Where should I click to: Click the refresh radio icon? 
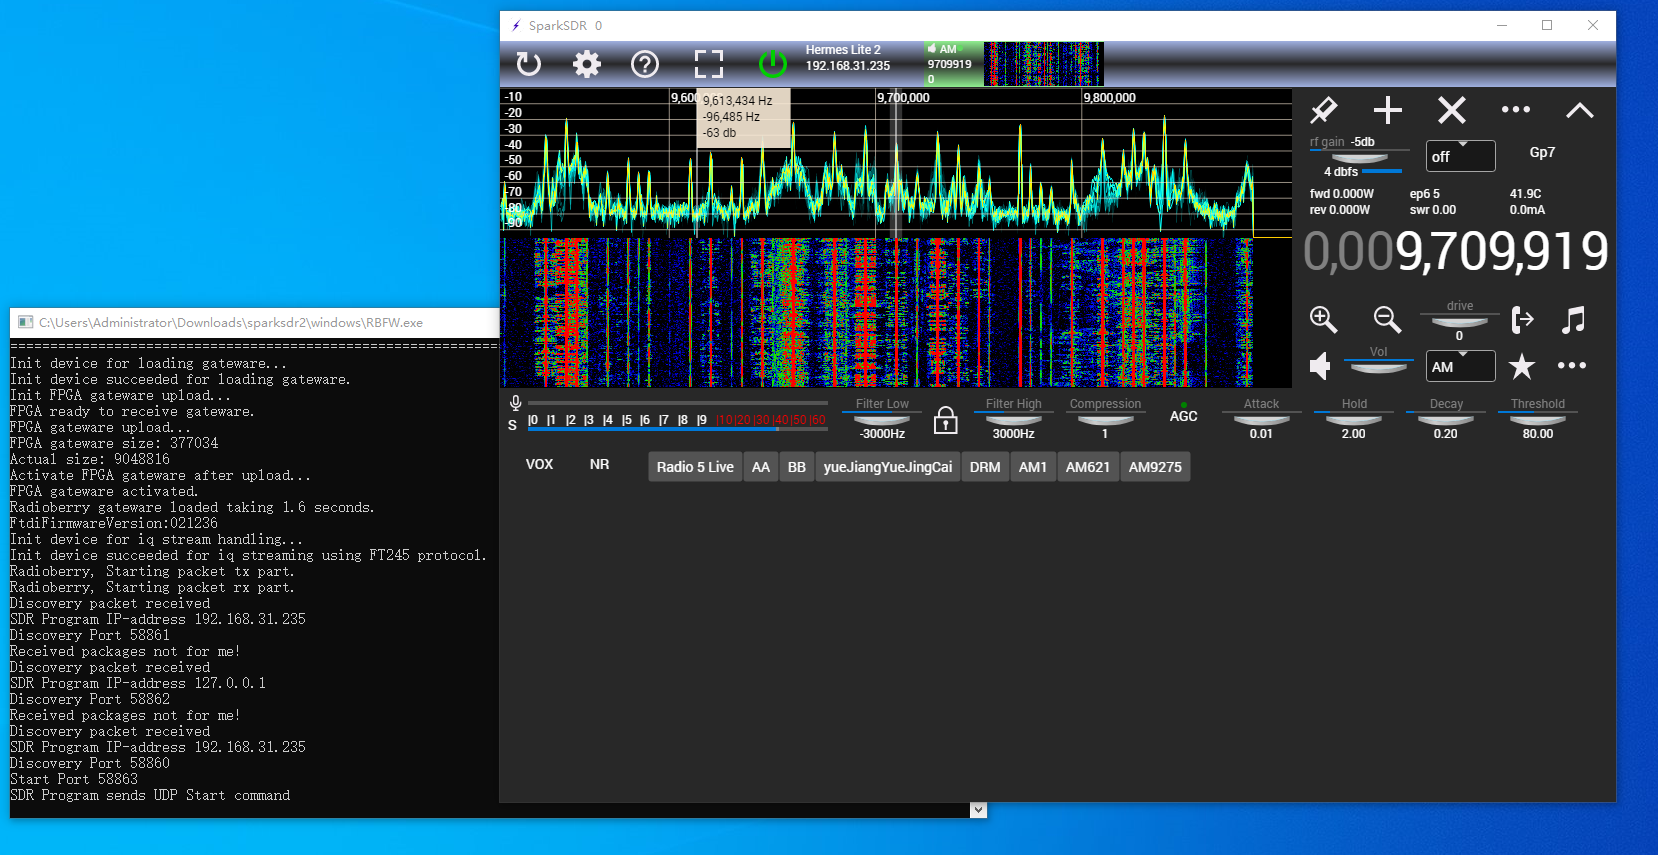(x=528, y=65)
